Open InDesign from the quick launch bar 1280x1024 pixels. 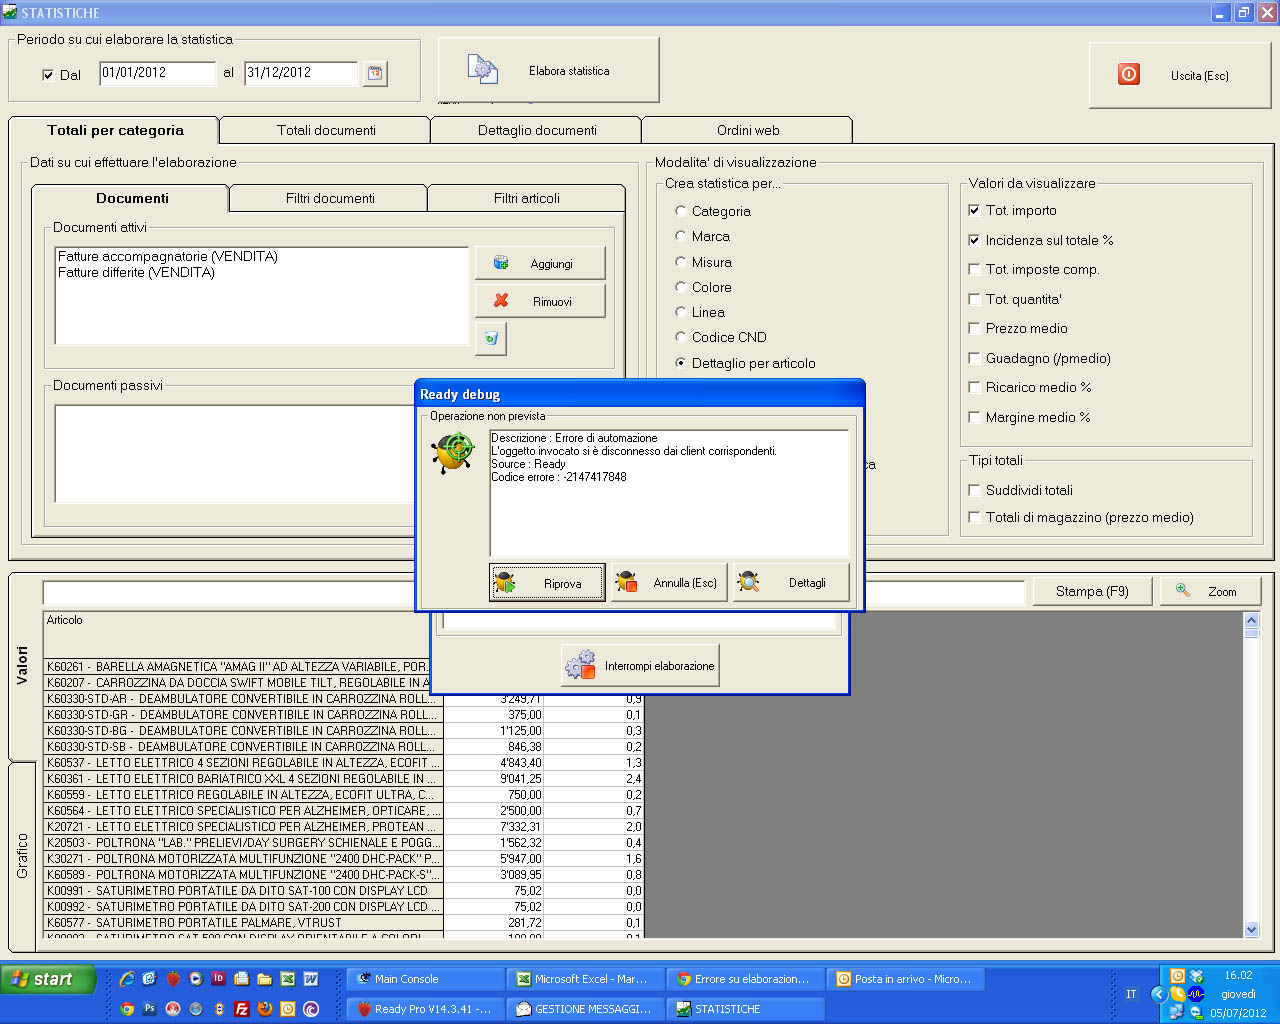coord(218,978)
